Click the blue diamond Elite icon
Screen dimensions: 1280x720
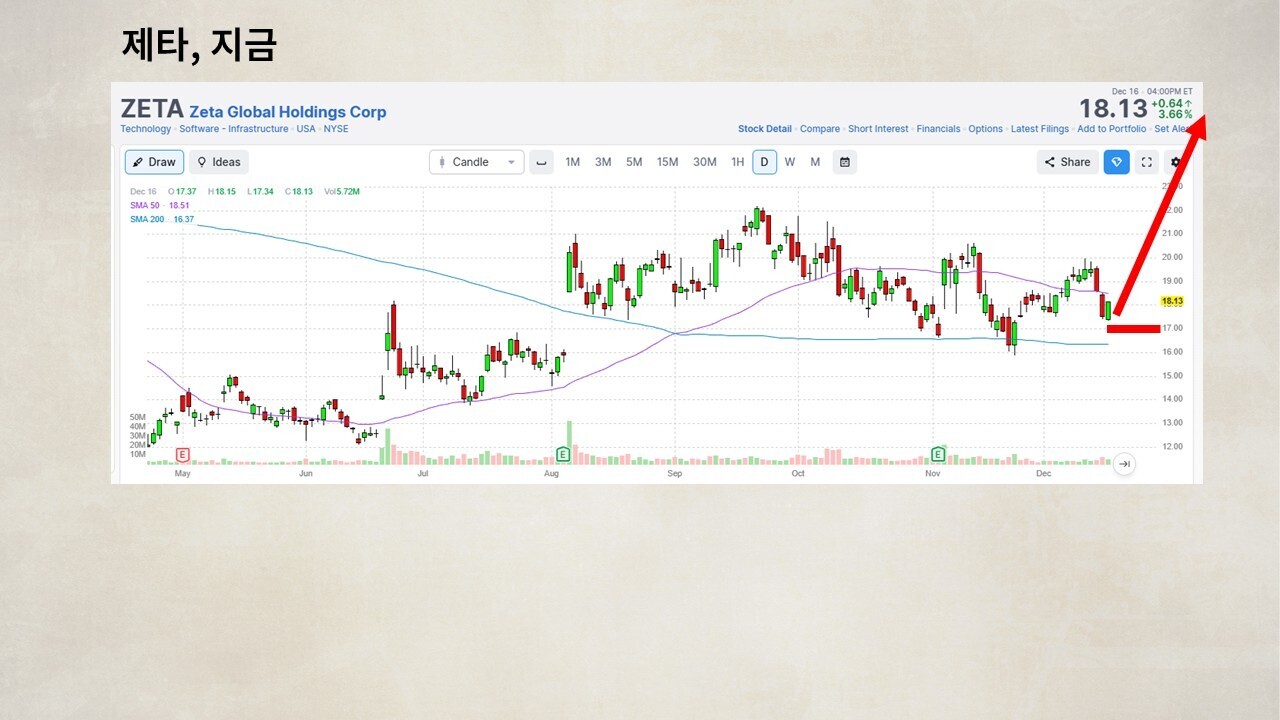coord(1117,162)
